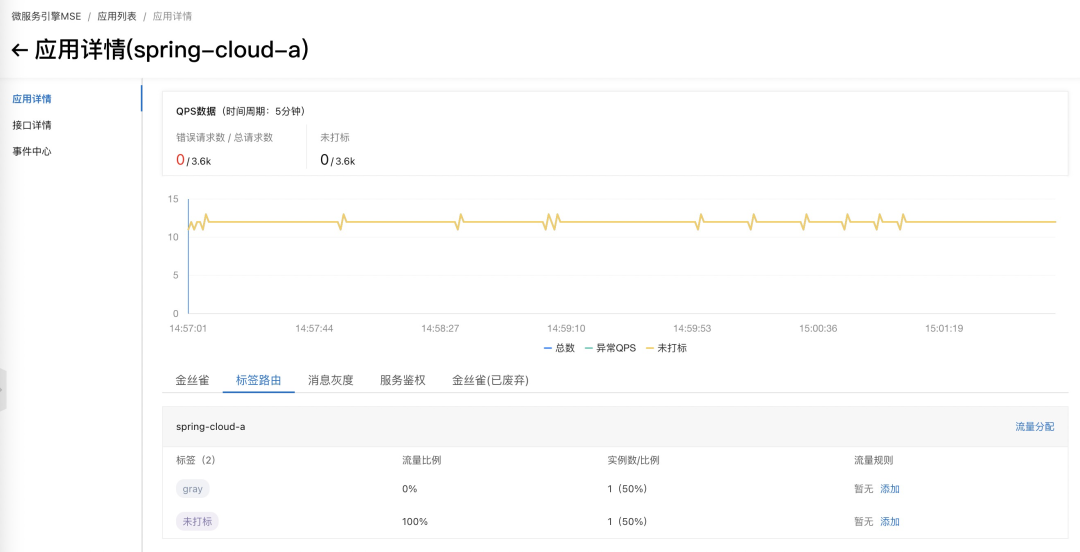Viewport: 1080px width, 552px height.
Task: Go back using the arrow icon
Action: coord(19,50)
